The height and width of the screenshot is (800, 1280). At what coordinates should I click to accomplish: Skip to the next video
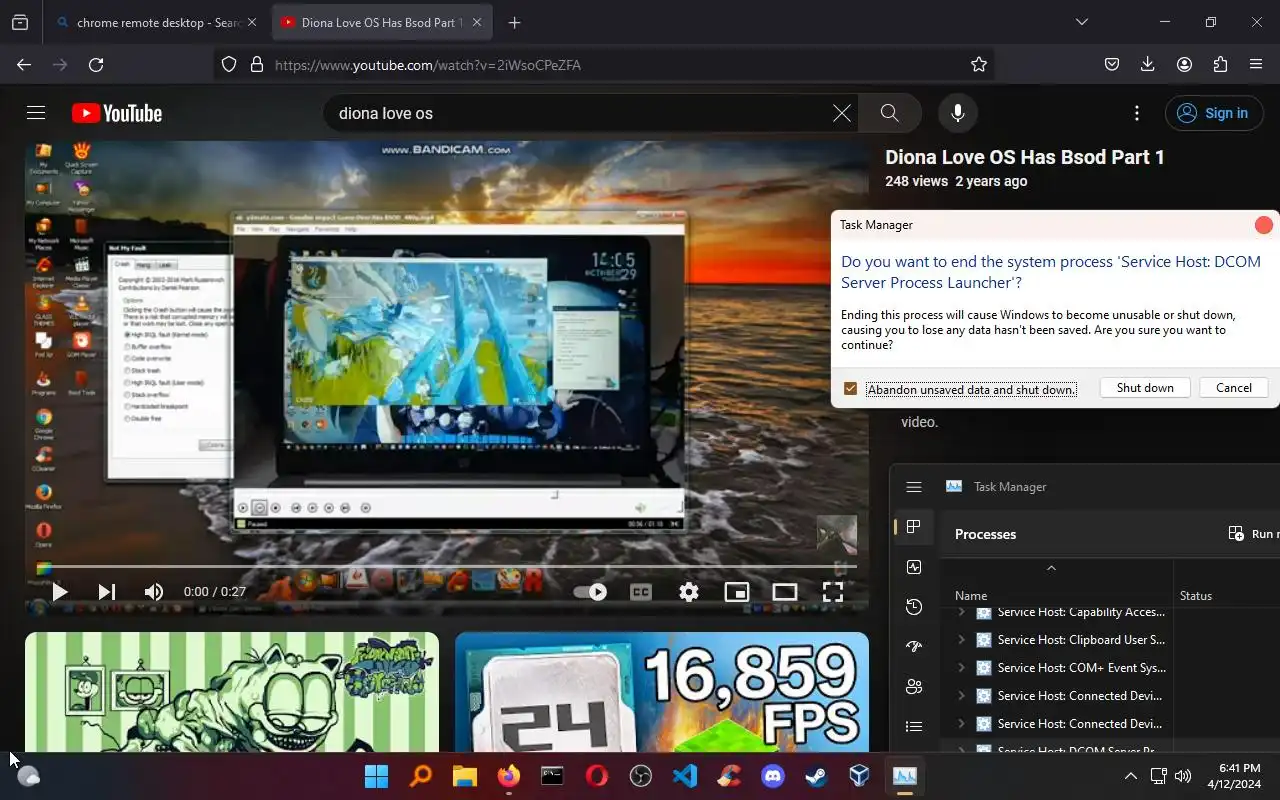pyautogui.click(x=107, y=592)
